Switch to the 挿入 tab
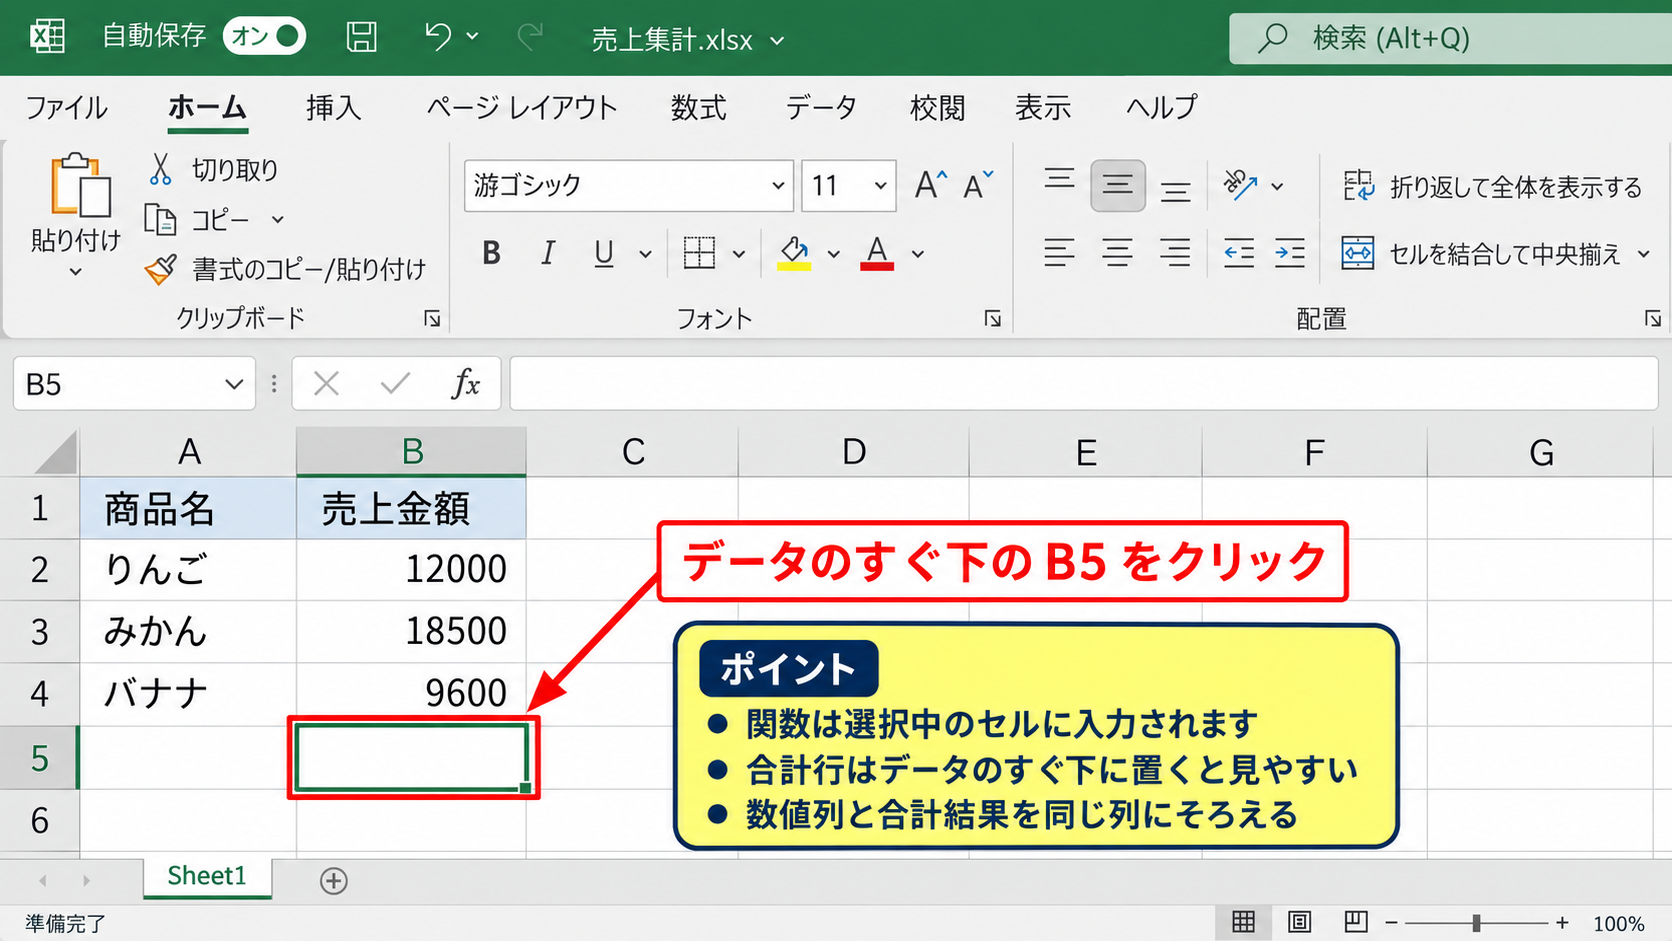 point(333,107)
